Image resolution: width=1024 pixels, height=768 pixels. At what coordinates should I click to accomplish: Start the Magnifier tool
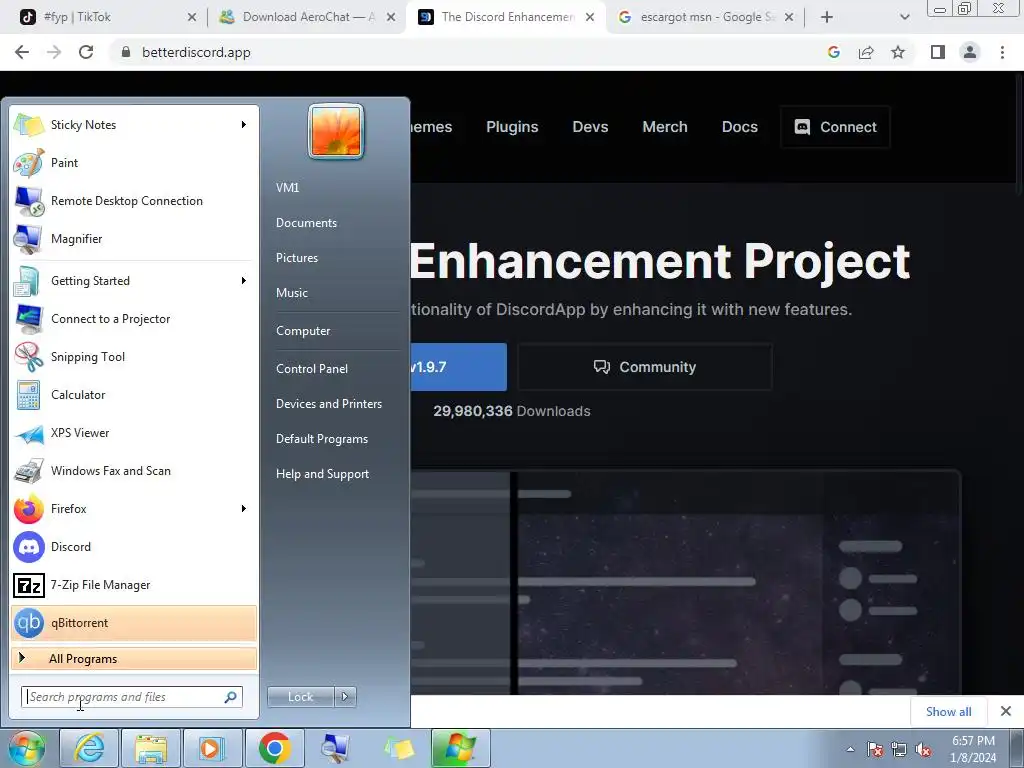(x=134, y=238)
